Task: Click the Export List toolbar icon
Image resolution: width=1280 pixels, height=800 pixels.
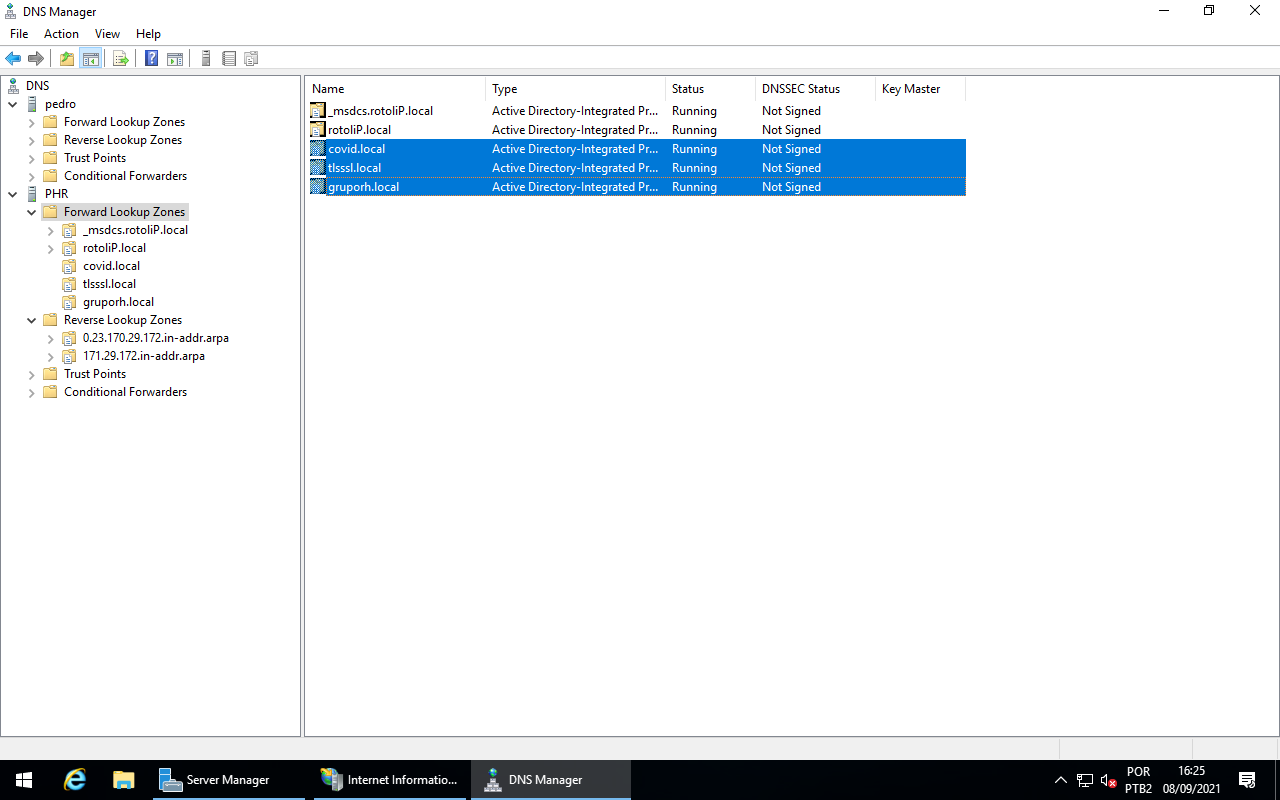Action: click(x=121, y=59)
